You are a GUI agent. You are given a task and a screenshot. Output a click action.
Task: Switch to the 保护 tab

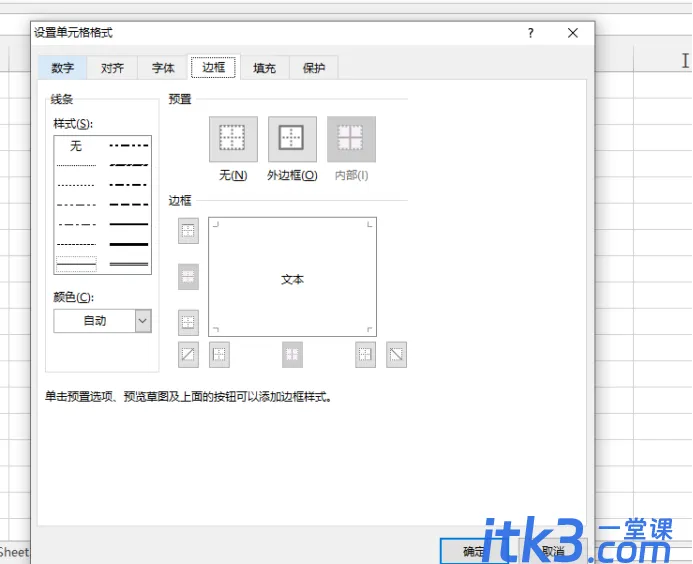(x=314, y=68)
